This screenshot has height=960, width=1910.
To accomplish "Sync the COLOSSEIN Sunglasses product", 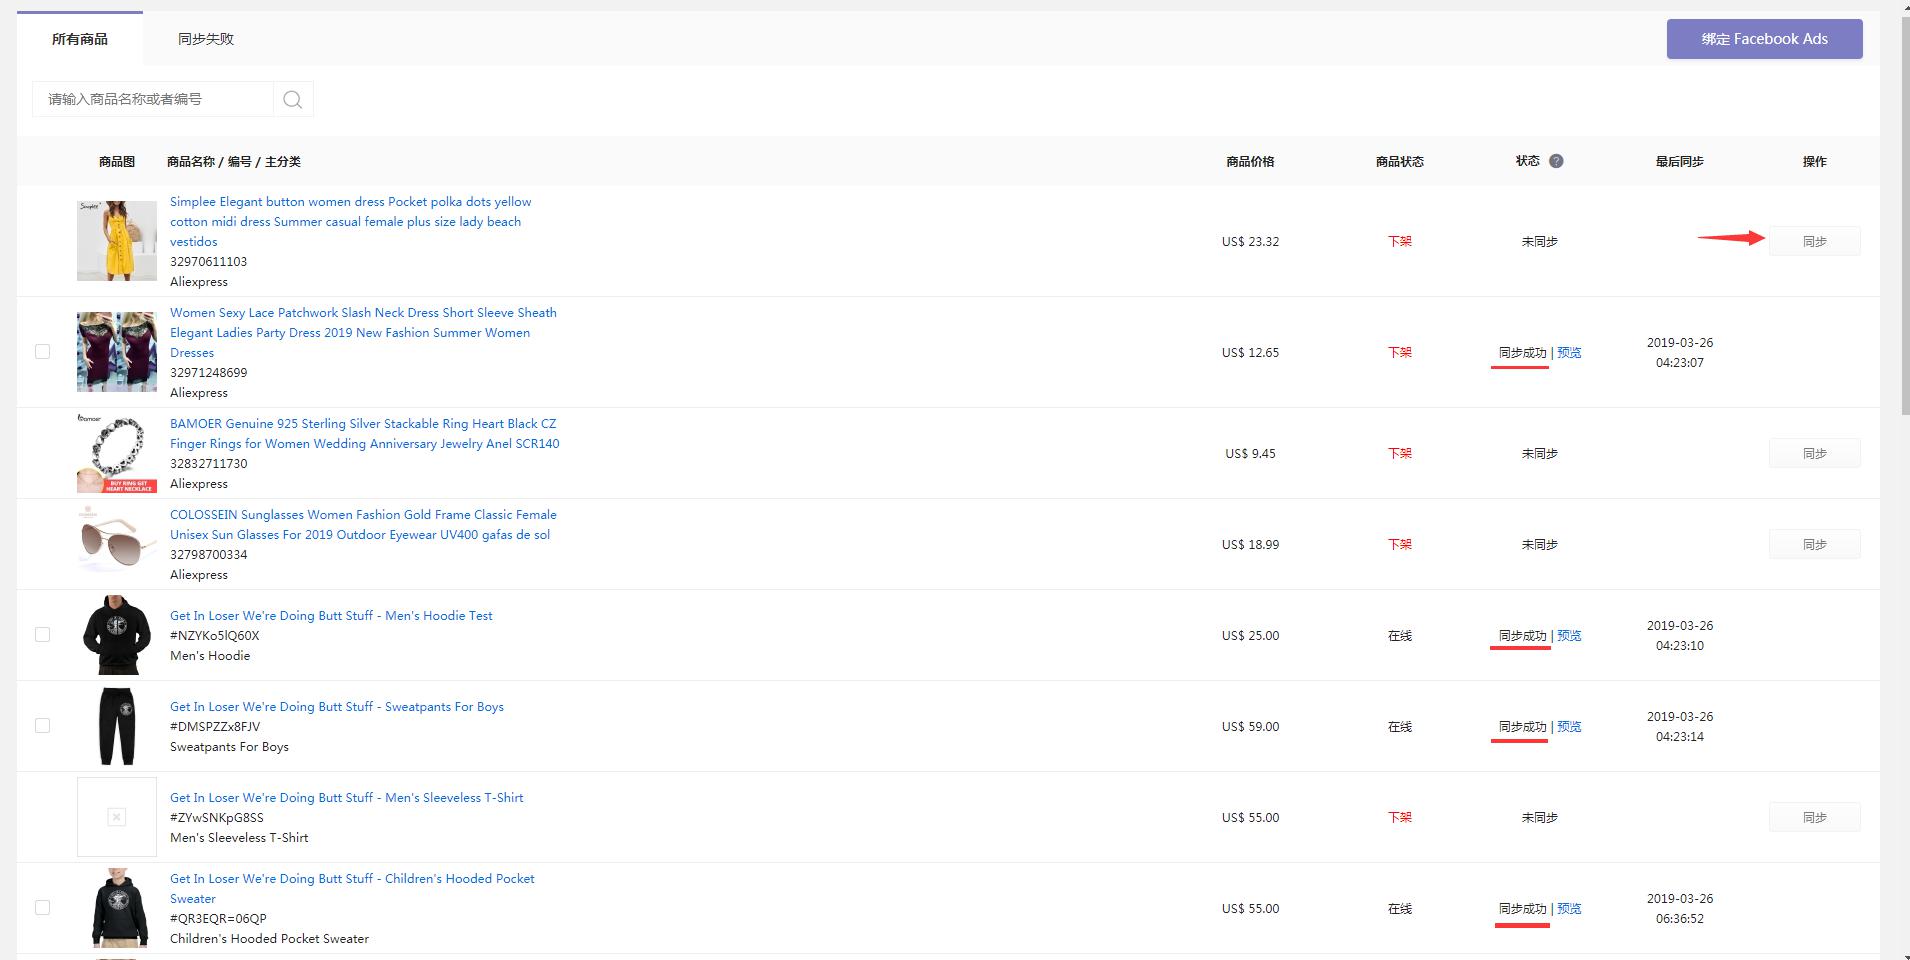I will pyautogui.click(x=1814, y=544).
